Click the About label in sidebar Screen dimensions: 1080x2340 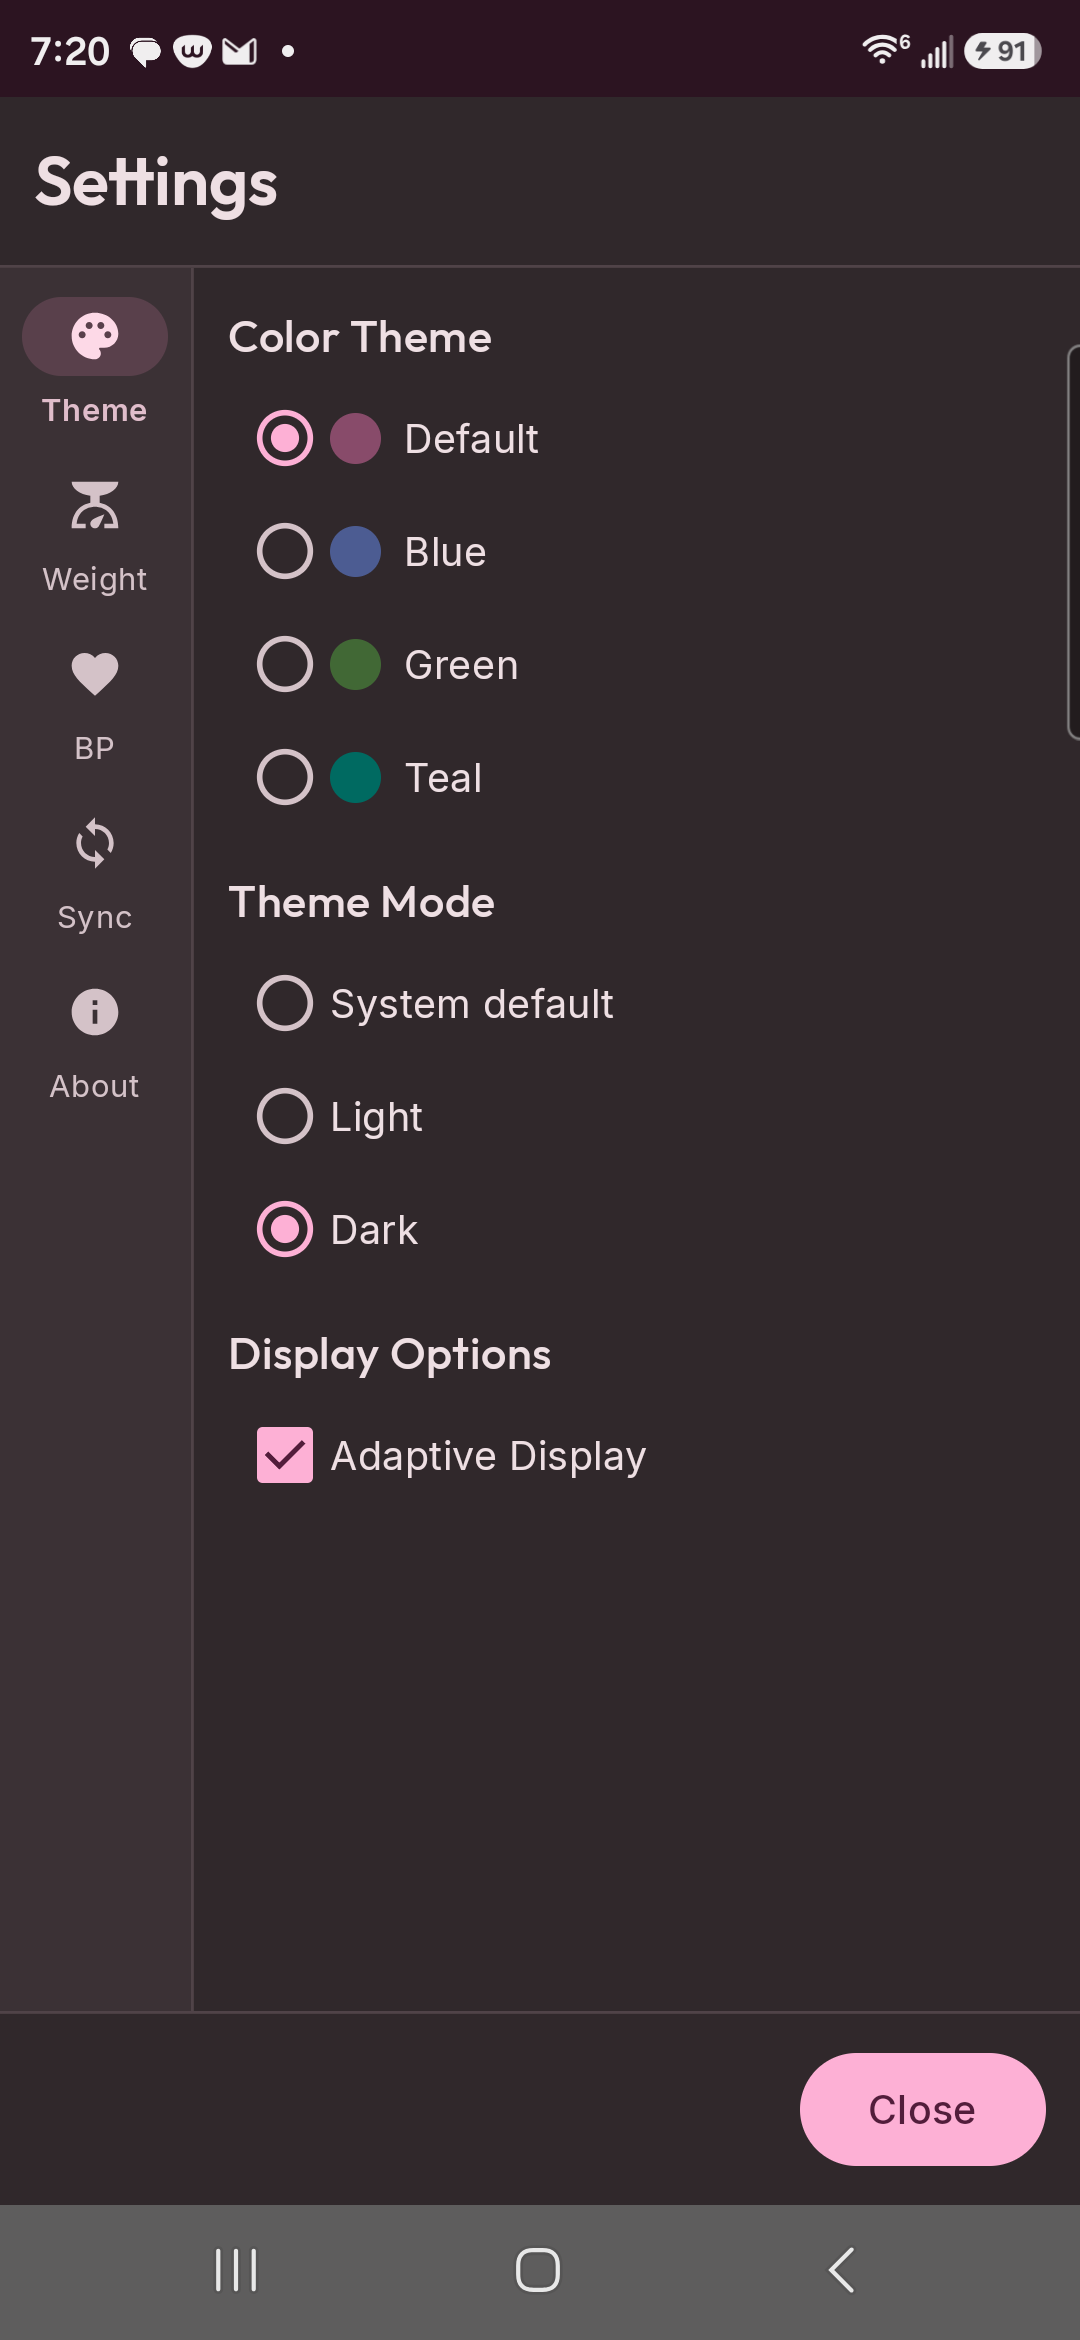point(95,1086)
